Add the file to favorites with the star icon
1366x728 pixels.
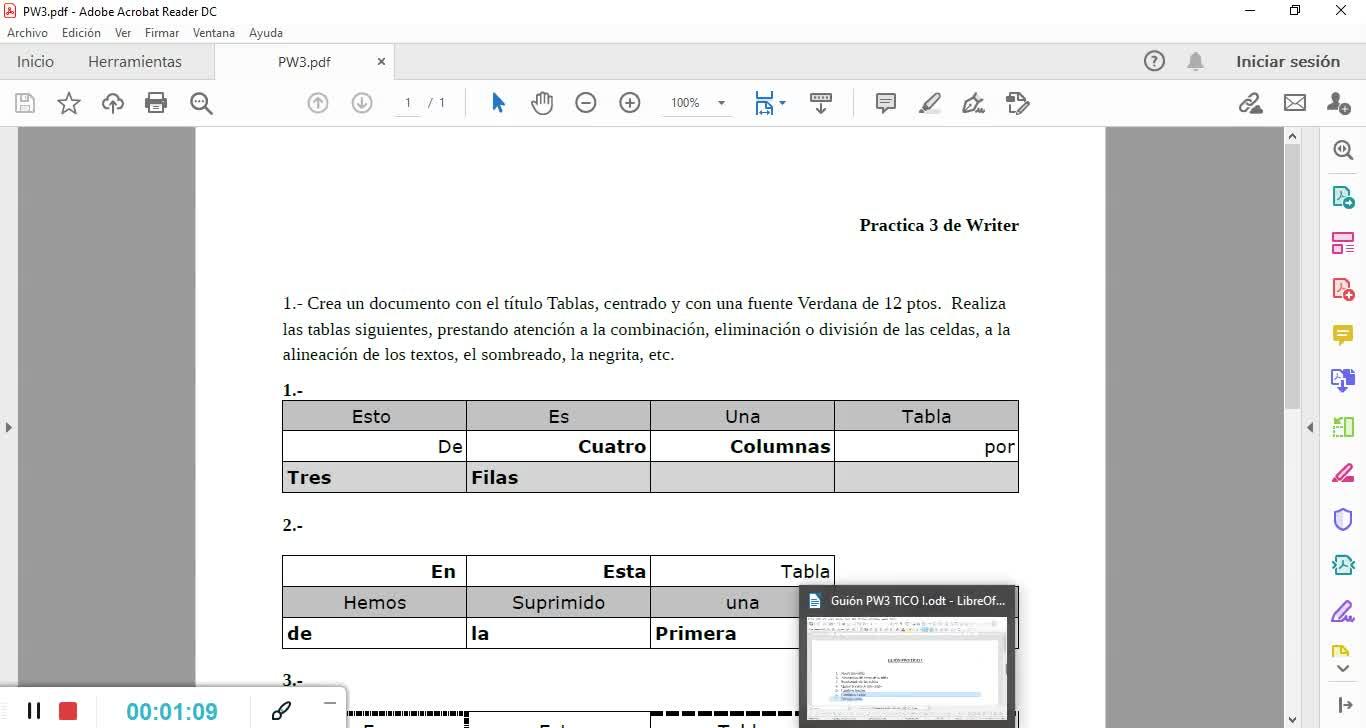point(69,103)
